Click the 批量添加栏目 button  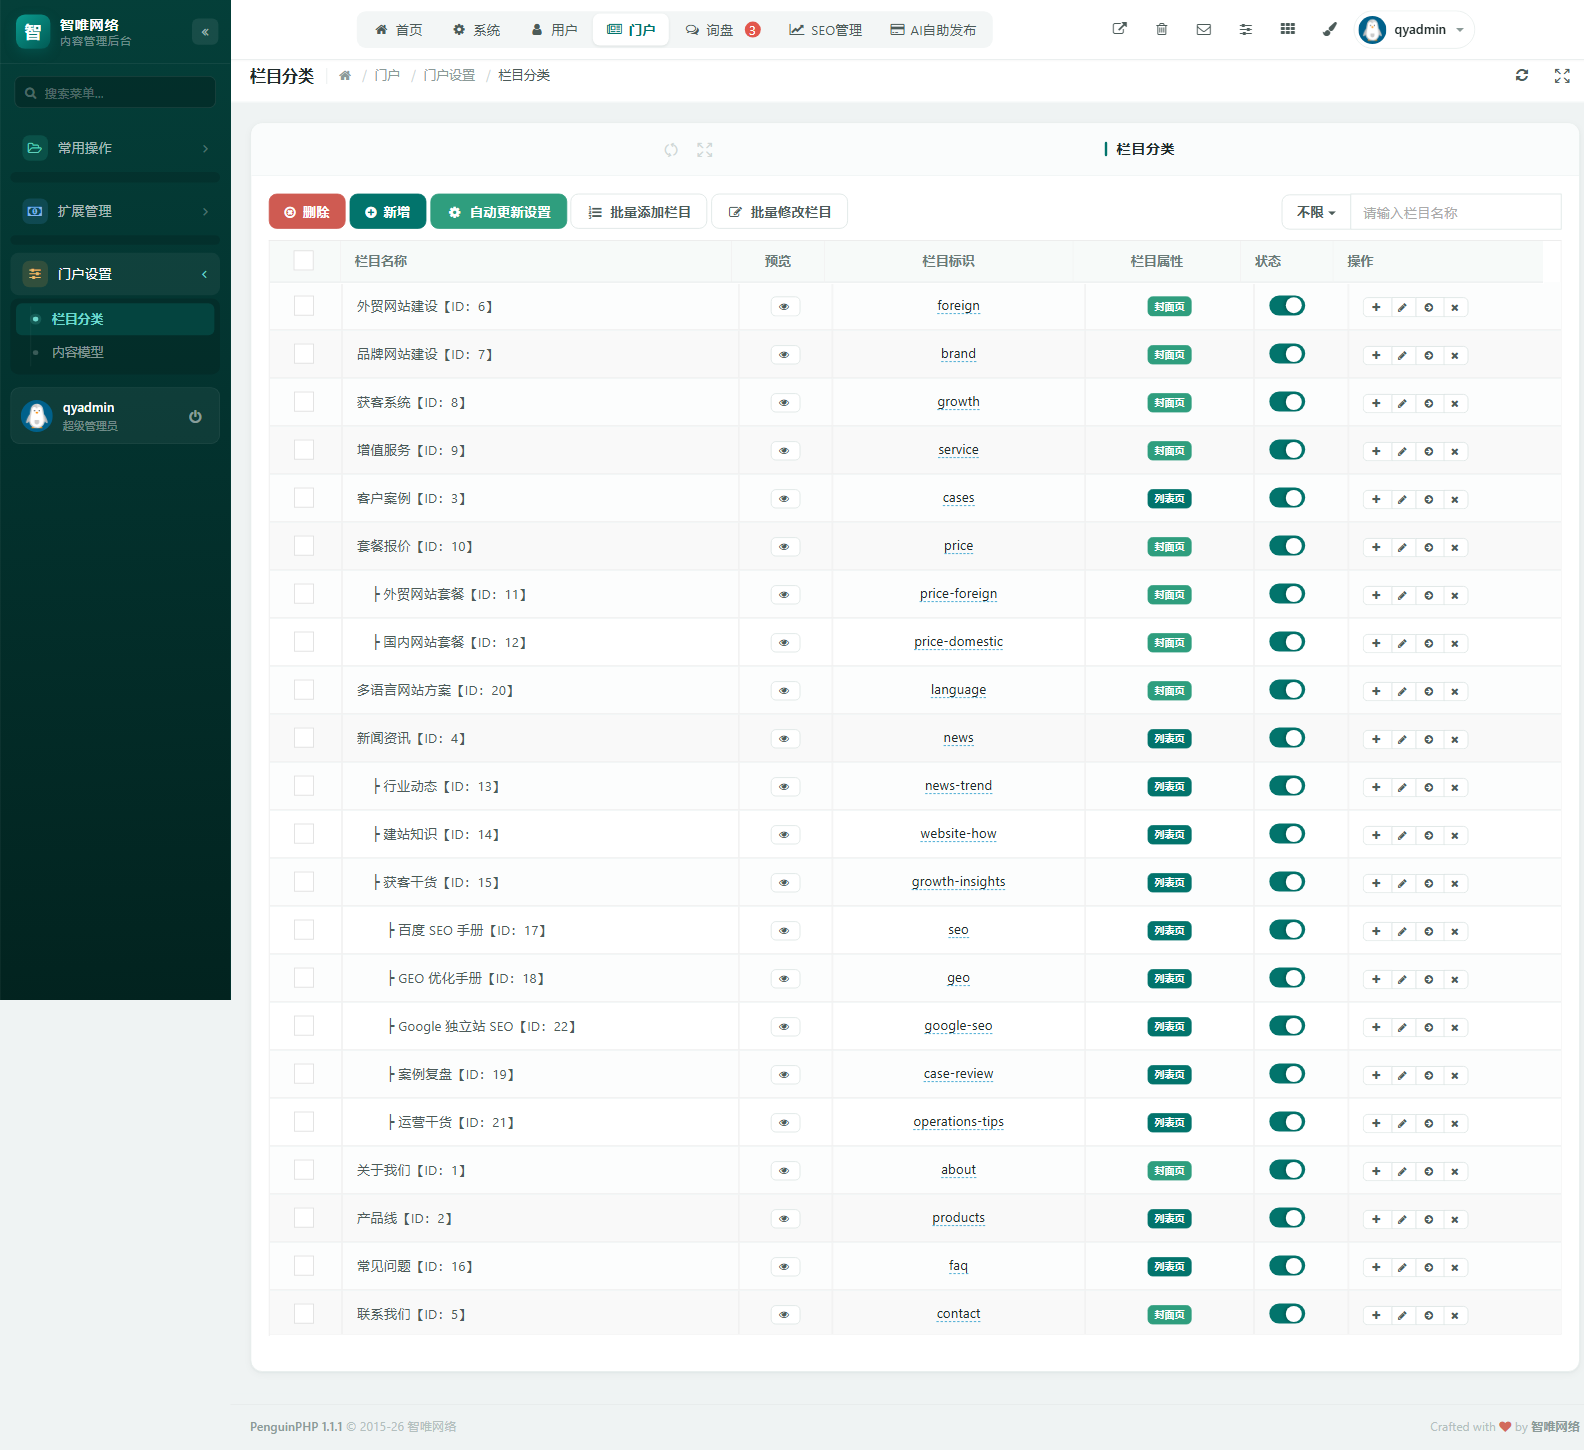coord(639,212)
